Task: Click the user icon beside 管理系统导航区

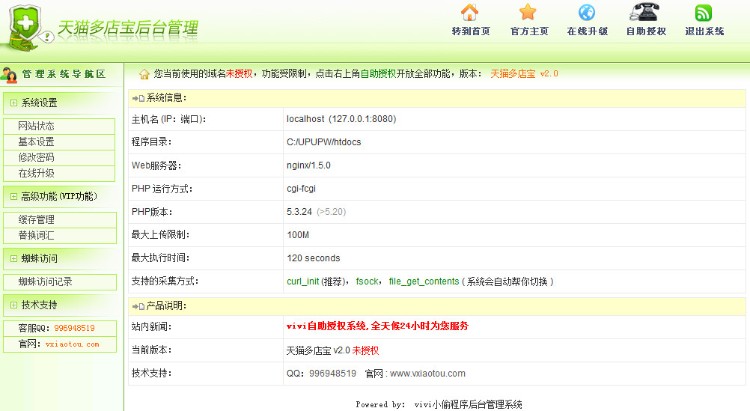Action: [x=9, y=74]
